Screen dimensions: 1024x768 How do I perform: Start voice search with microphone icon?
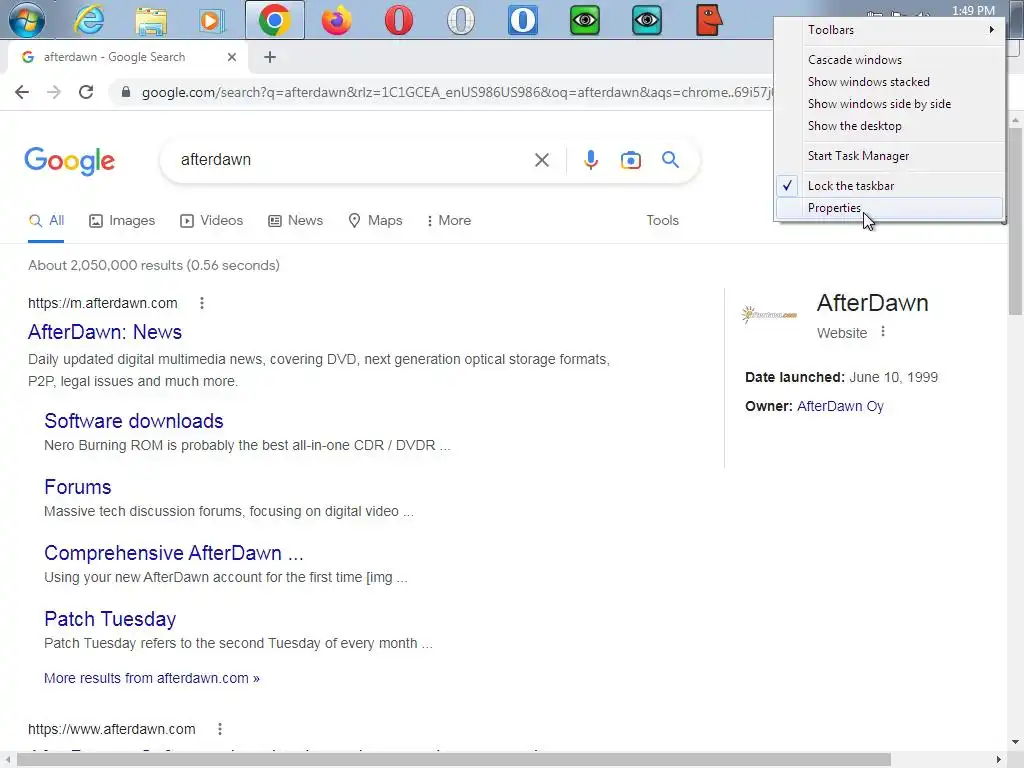pyautogui.click(x=590, y=160)
